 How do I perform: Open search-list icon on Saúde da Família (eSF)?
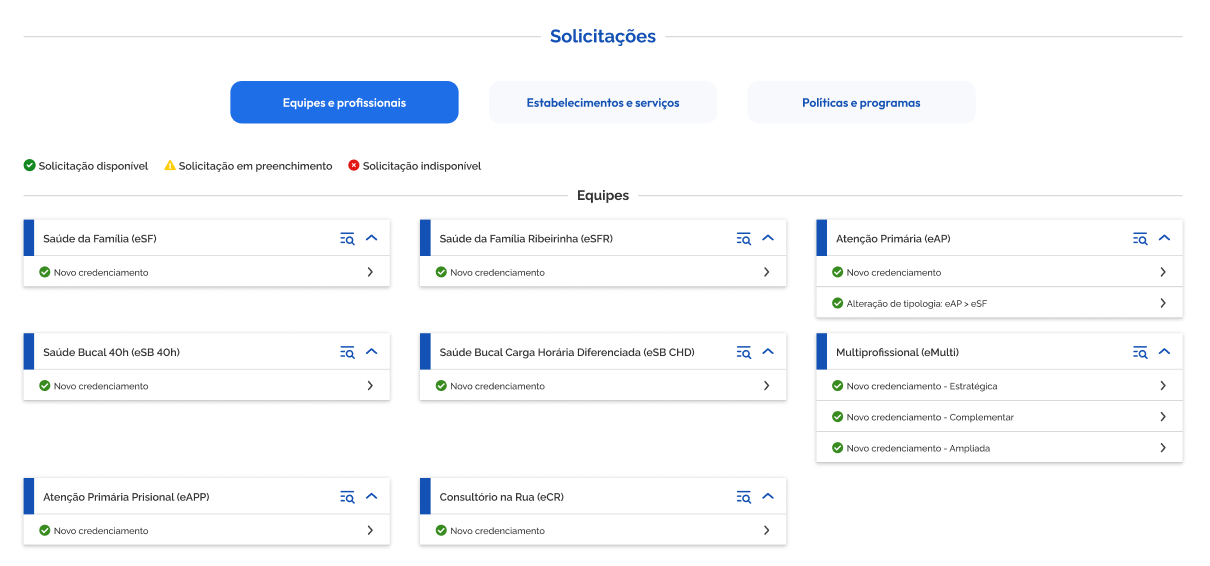[x=347, y=239]
